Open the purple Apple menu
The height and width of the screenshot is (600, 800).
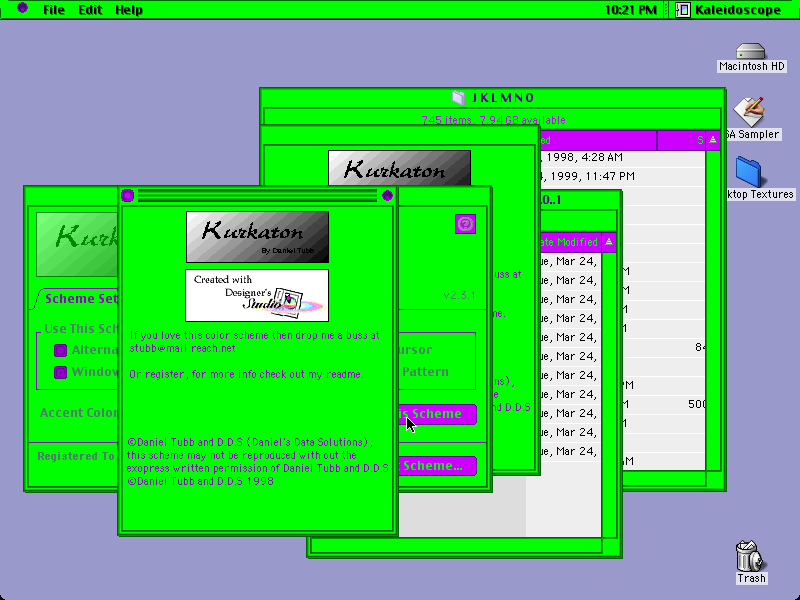(22, 8)
